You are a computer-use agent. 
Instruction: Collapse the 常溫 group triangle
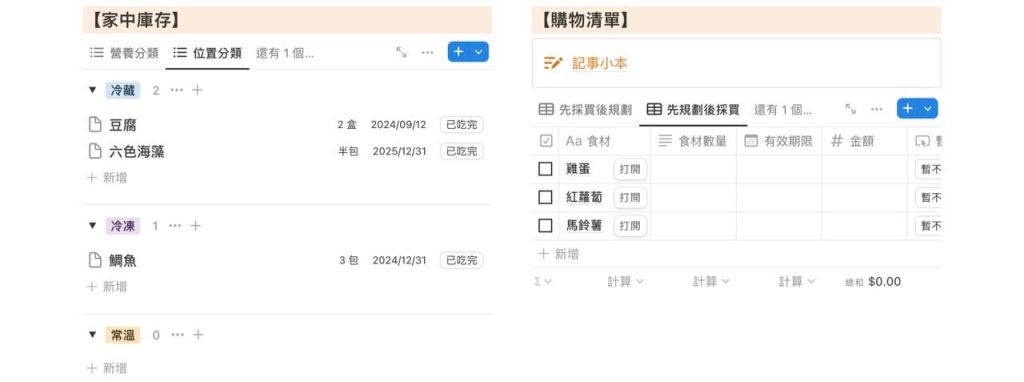[x=93, y=335]
